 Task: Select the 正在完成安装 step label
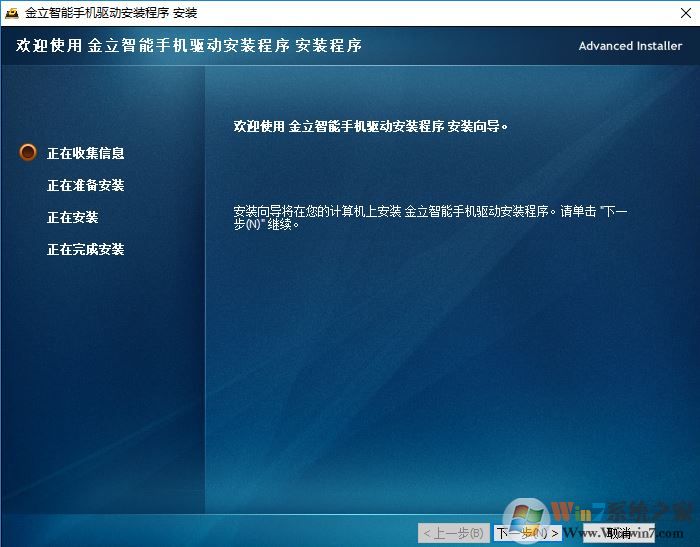[x=86, y=249]
